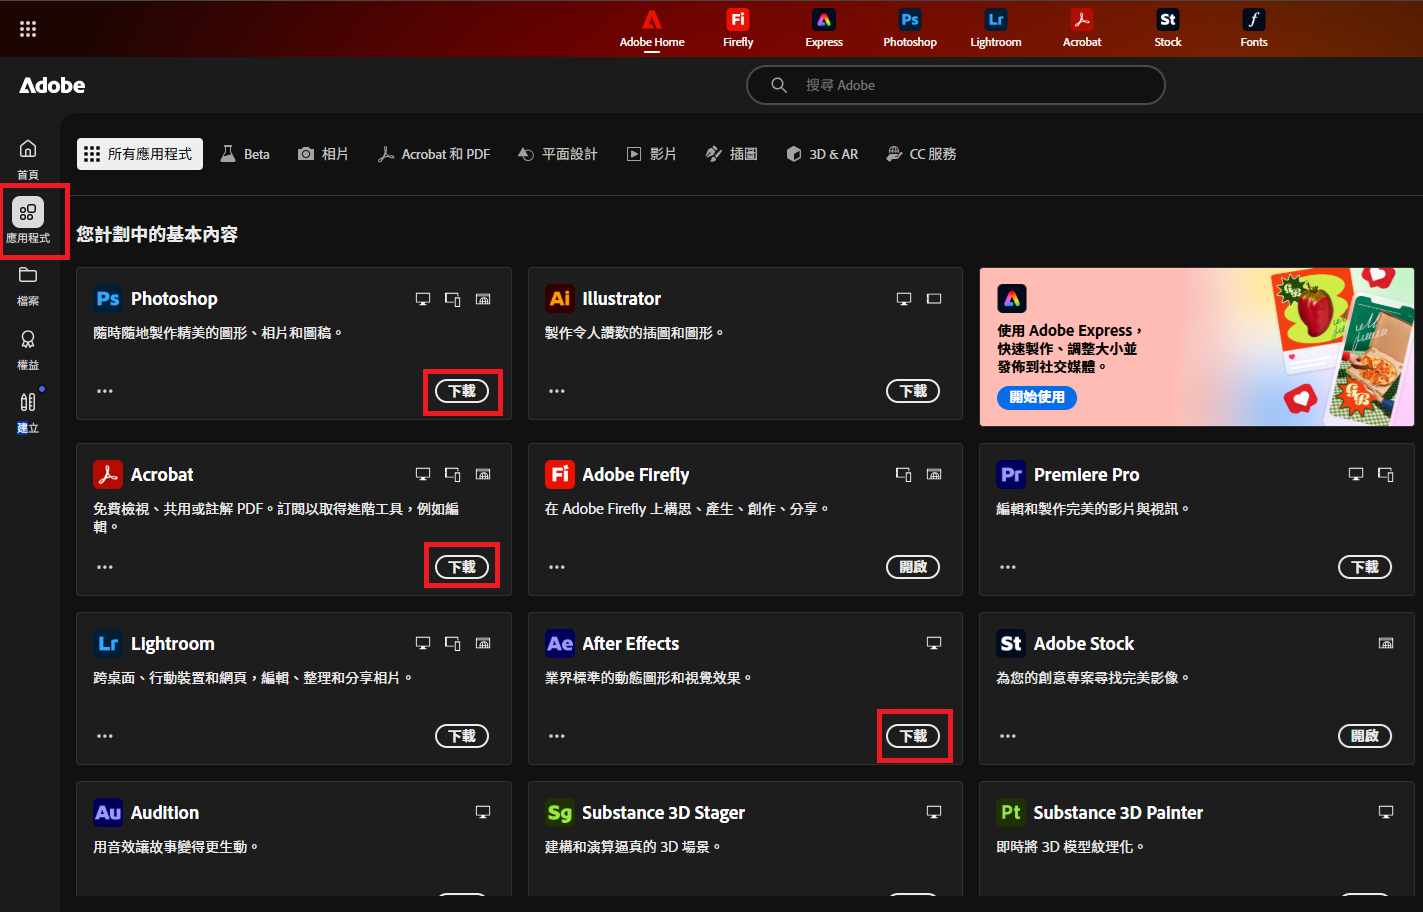The image size is (1423, 912).
Task: Open Premiere Pro card three-dot menu
Action: point(1008,567)
